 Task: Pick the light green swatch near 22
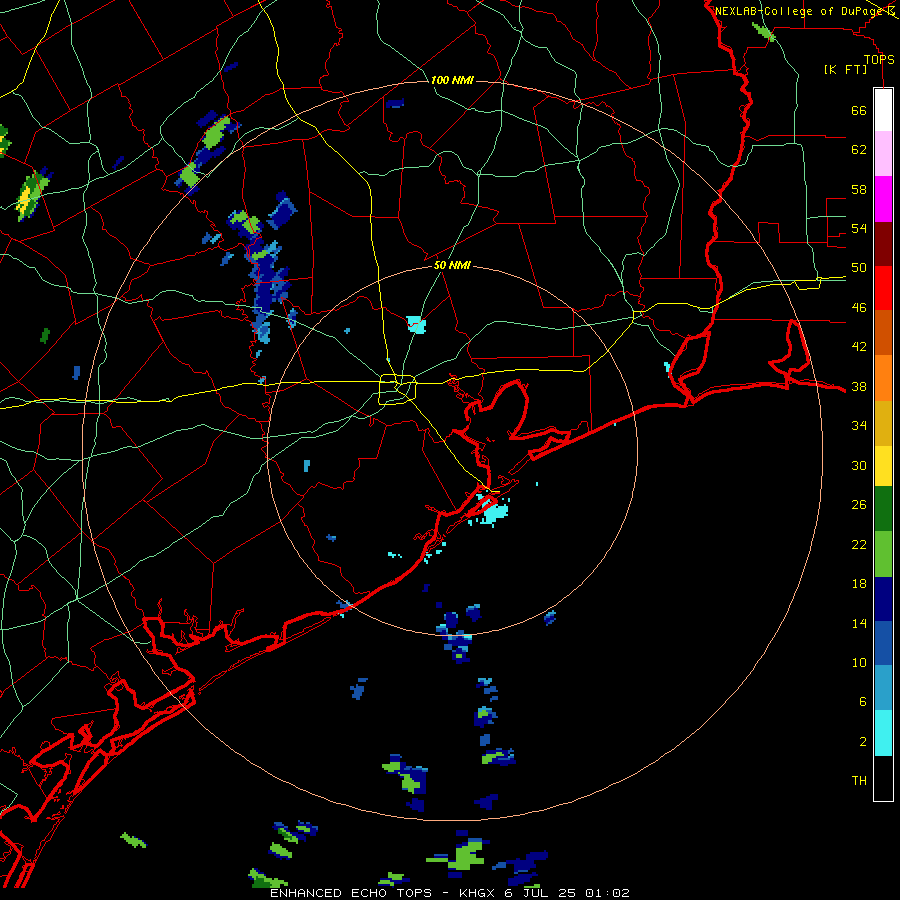pyautogui.click(x=883, y=554)
